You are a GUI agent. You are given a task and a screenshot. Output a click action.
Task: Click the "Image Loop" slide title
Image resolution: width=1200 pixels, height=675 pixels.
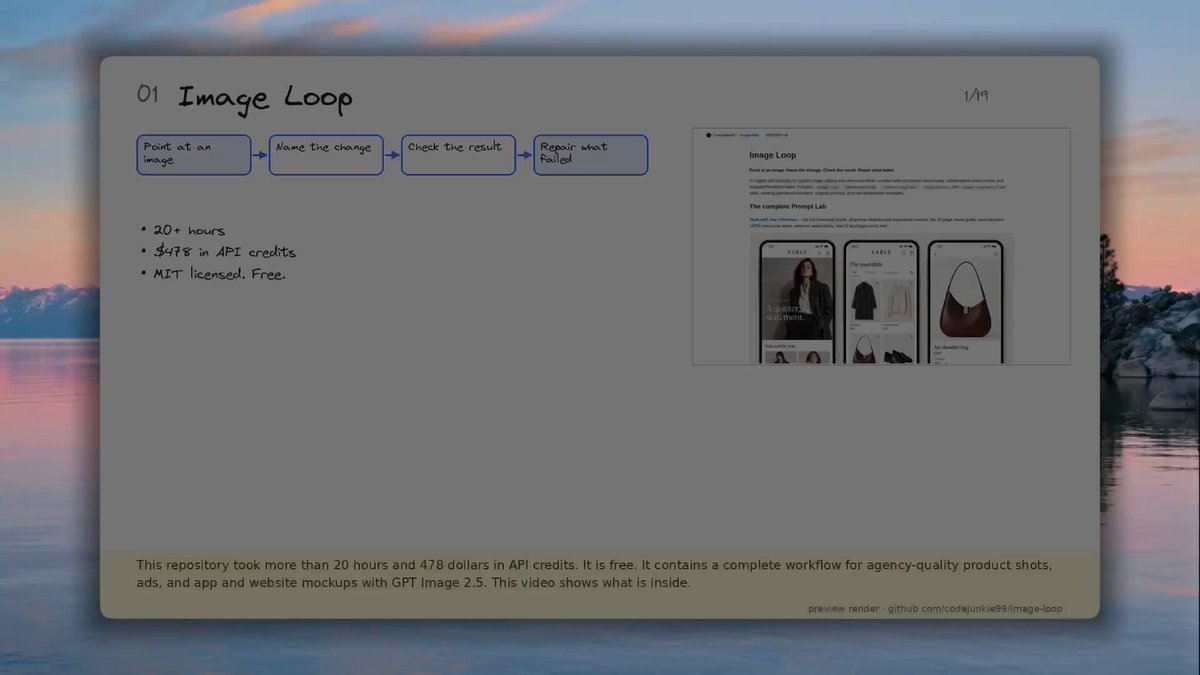tap(265, 98)
